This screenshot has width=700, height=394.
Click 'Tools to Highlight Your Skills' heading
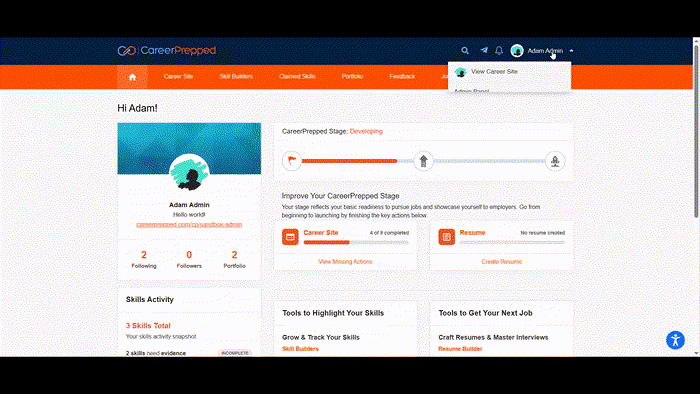coord(333,313)
